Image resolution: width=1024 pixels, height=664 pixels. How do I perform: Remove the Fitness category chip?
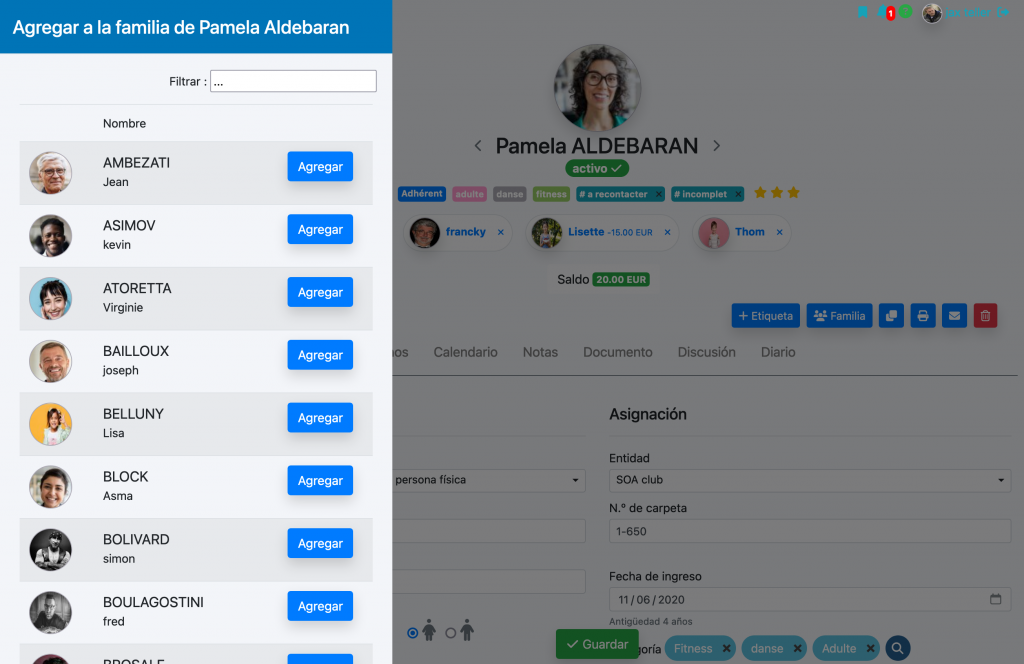coord(726,648)
